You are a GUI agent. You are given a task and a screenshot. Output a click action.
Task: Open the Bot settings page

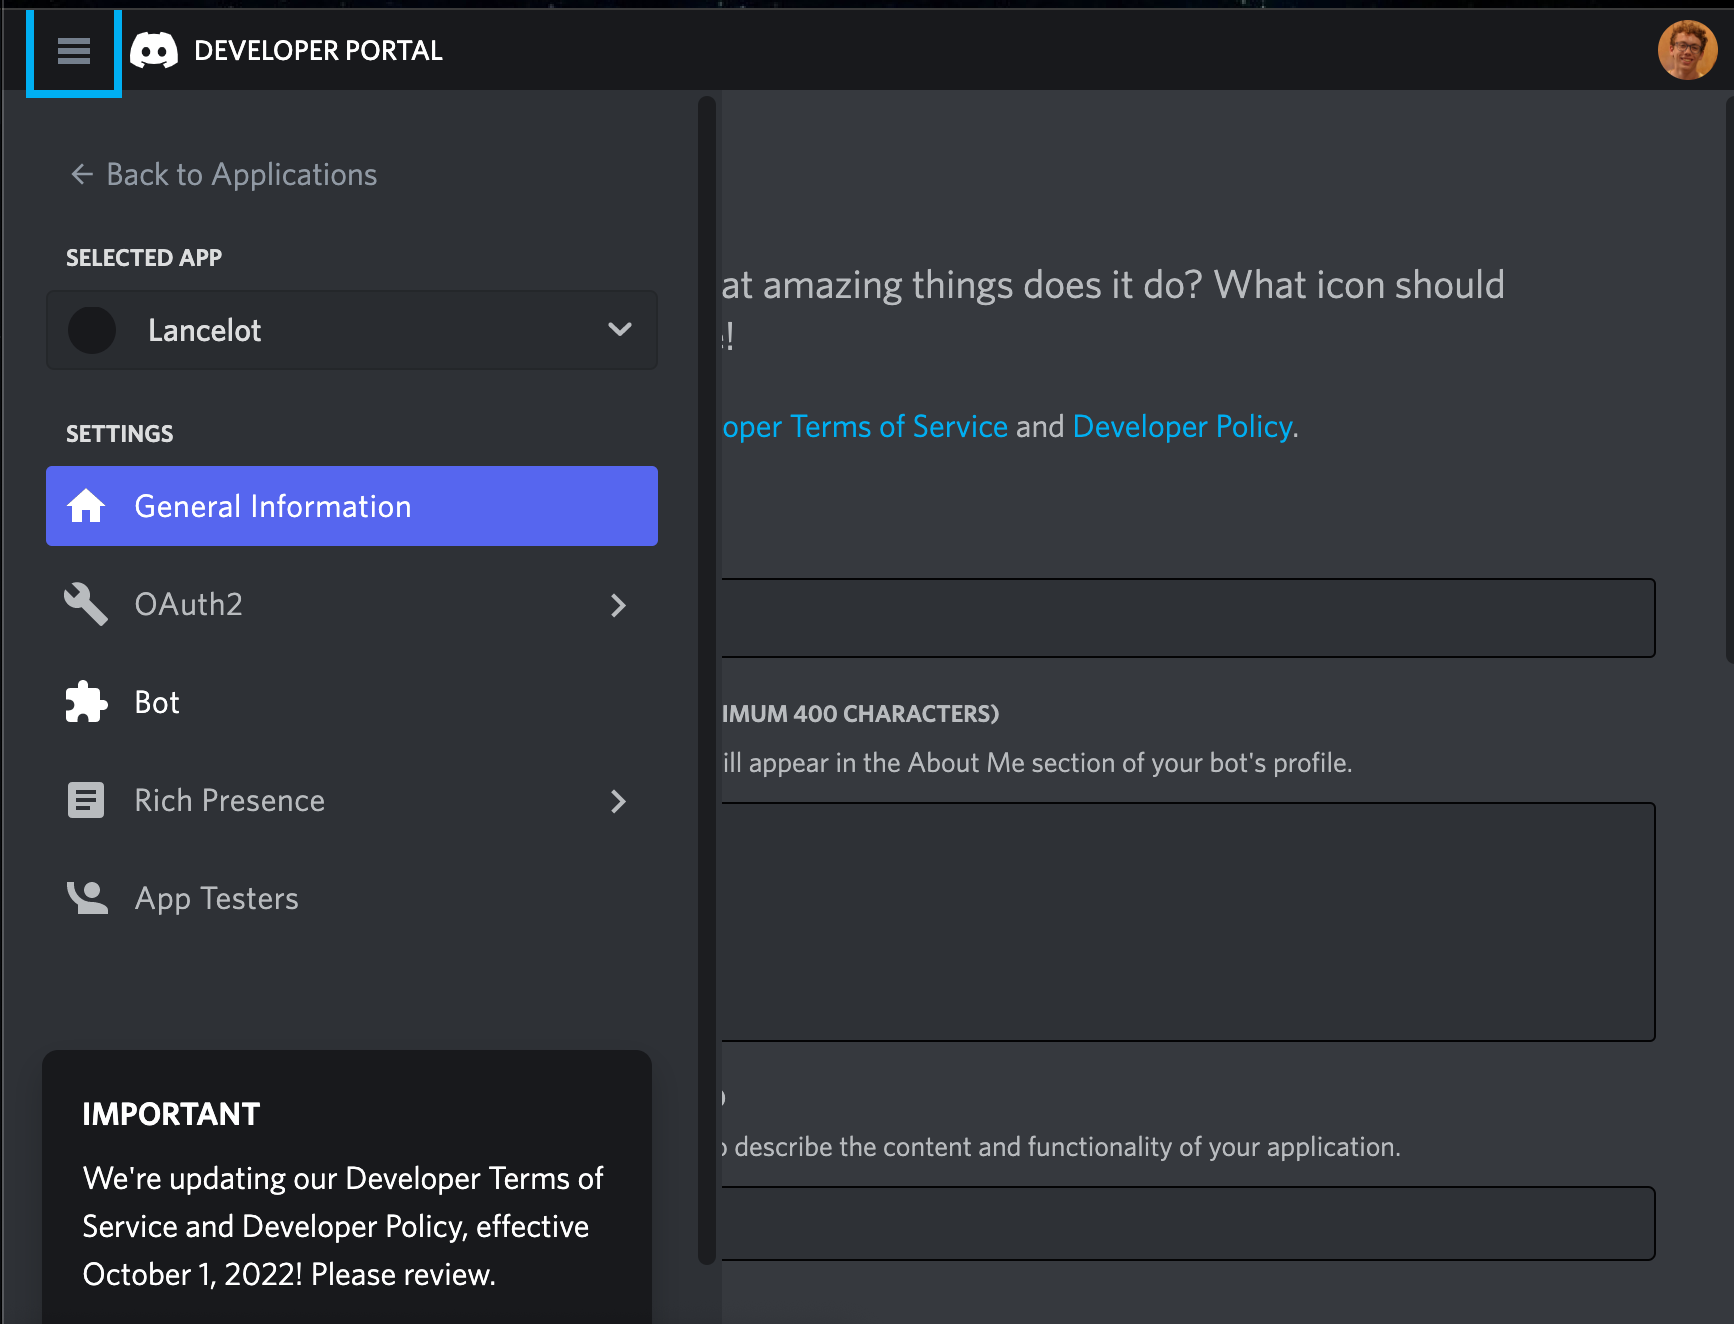352,702
